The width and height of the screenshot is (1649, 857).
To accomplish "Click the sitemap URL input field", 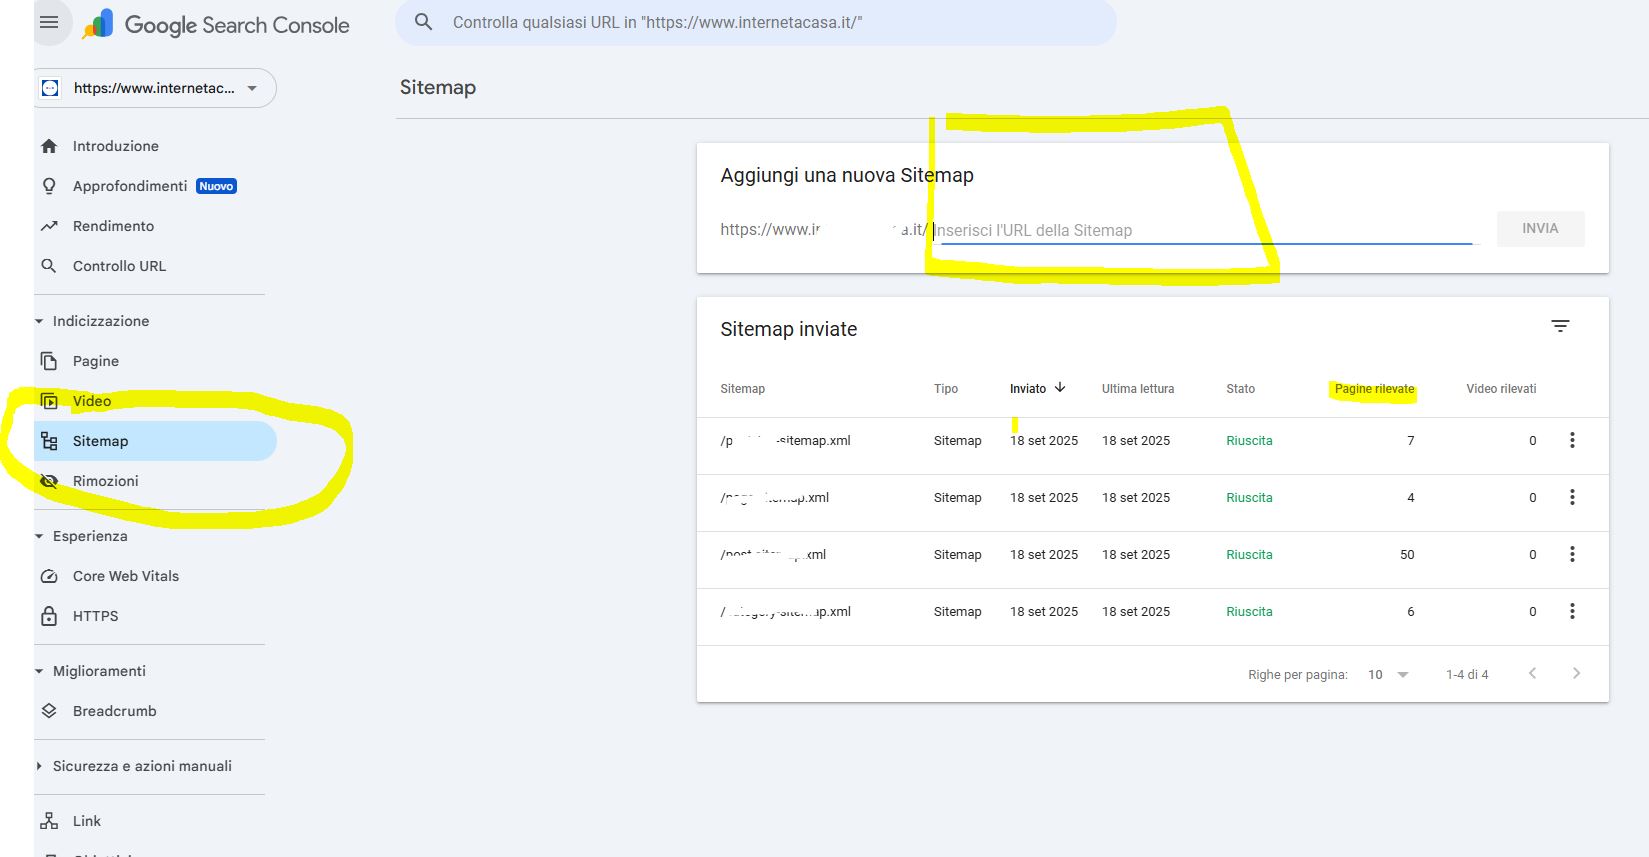I will click(1205, 230).
